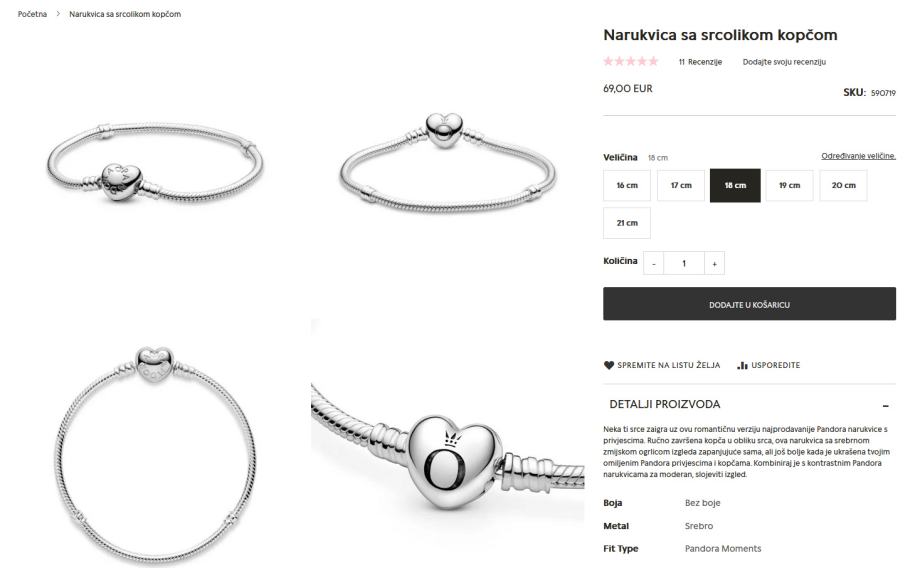
Task: Open the Određivanje veličine size guide
Action: pyautogui.click(x=858, y=156)
